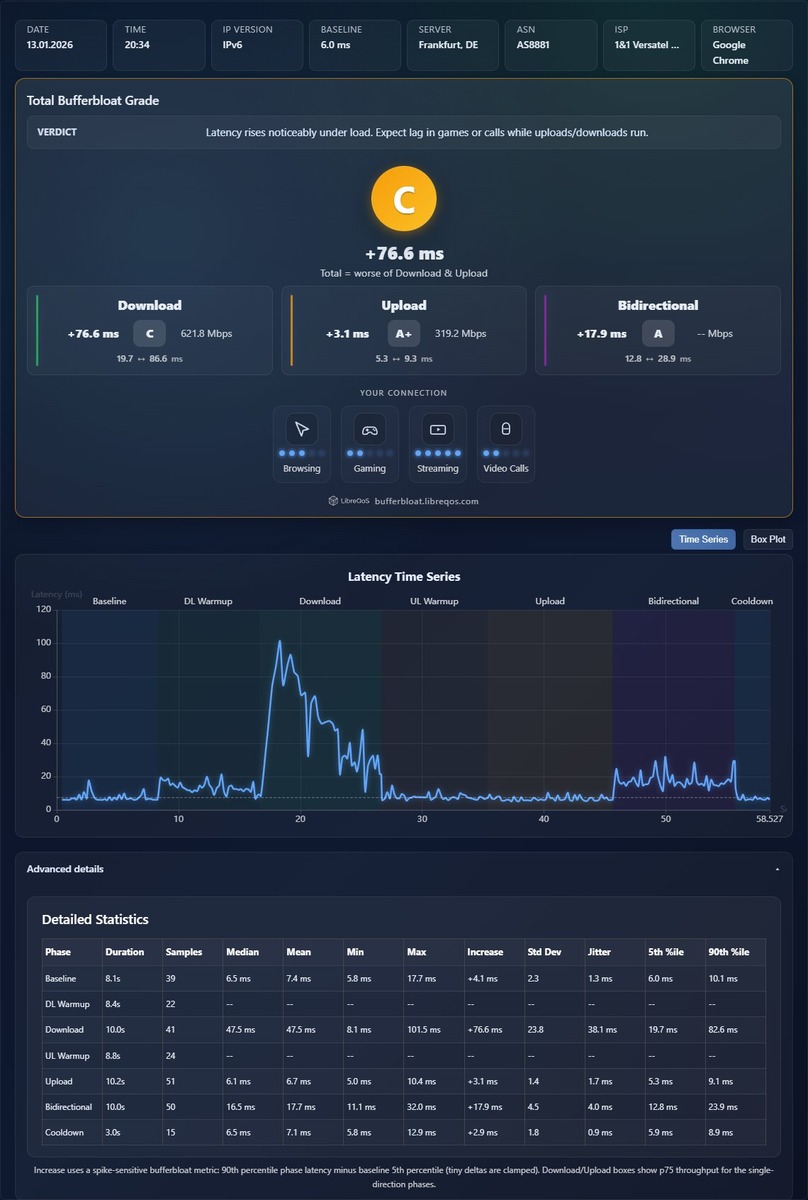Click the collapse arrow of Advanced details
The image size is (808, 1200).
[x=777, y=870]
